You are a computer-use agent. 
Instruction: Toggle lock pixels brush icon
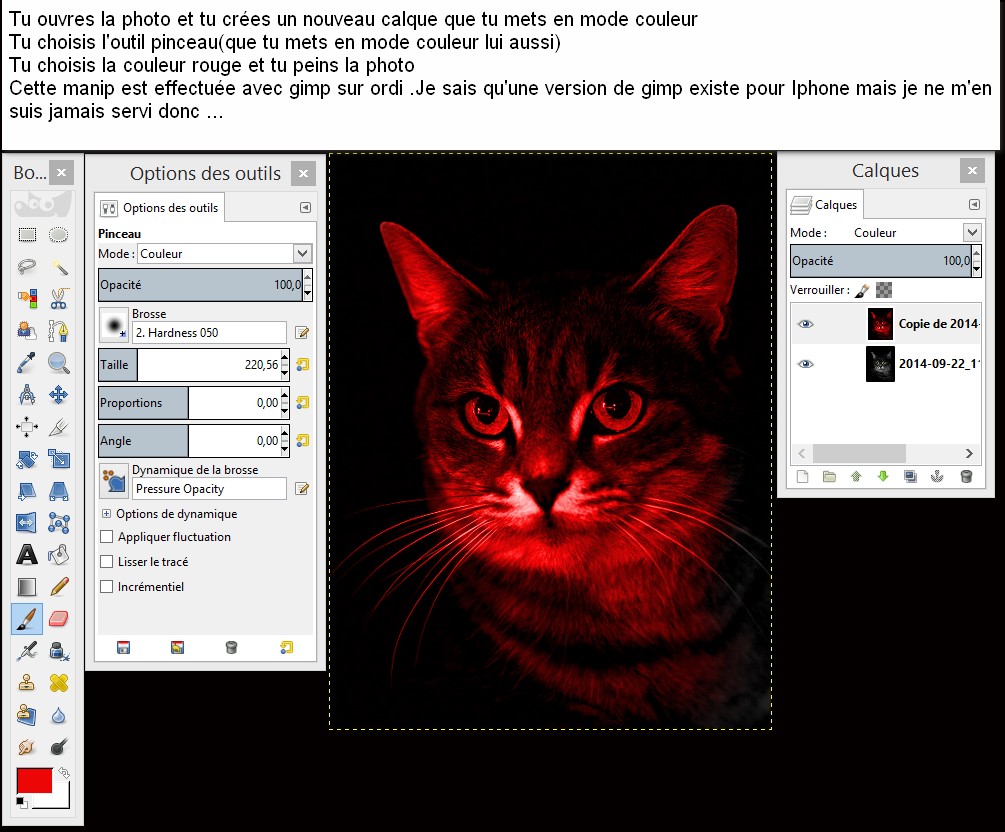tap(863, 290)
